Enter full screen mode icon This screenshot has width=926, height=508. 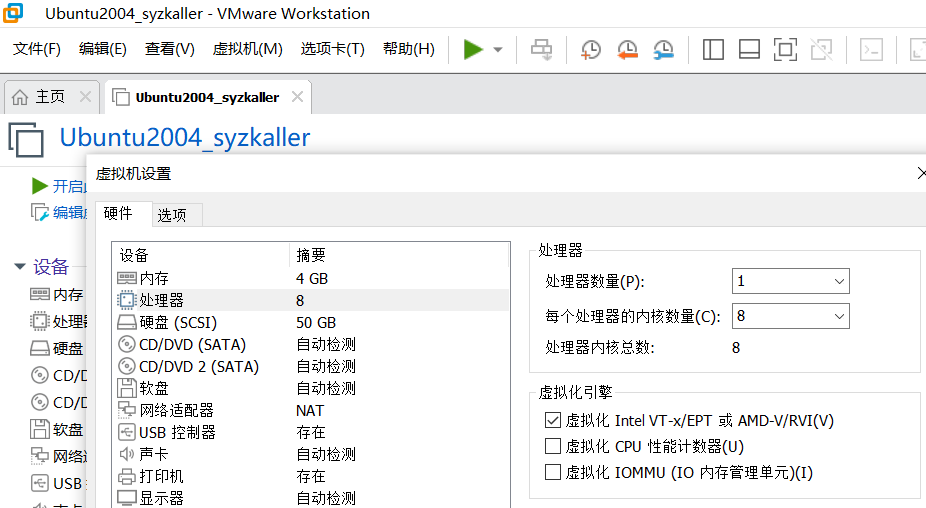coord(785,49)
